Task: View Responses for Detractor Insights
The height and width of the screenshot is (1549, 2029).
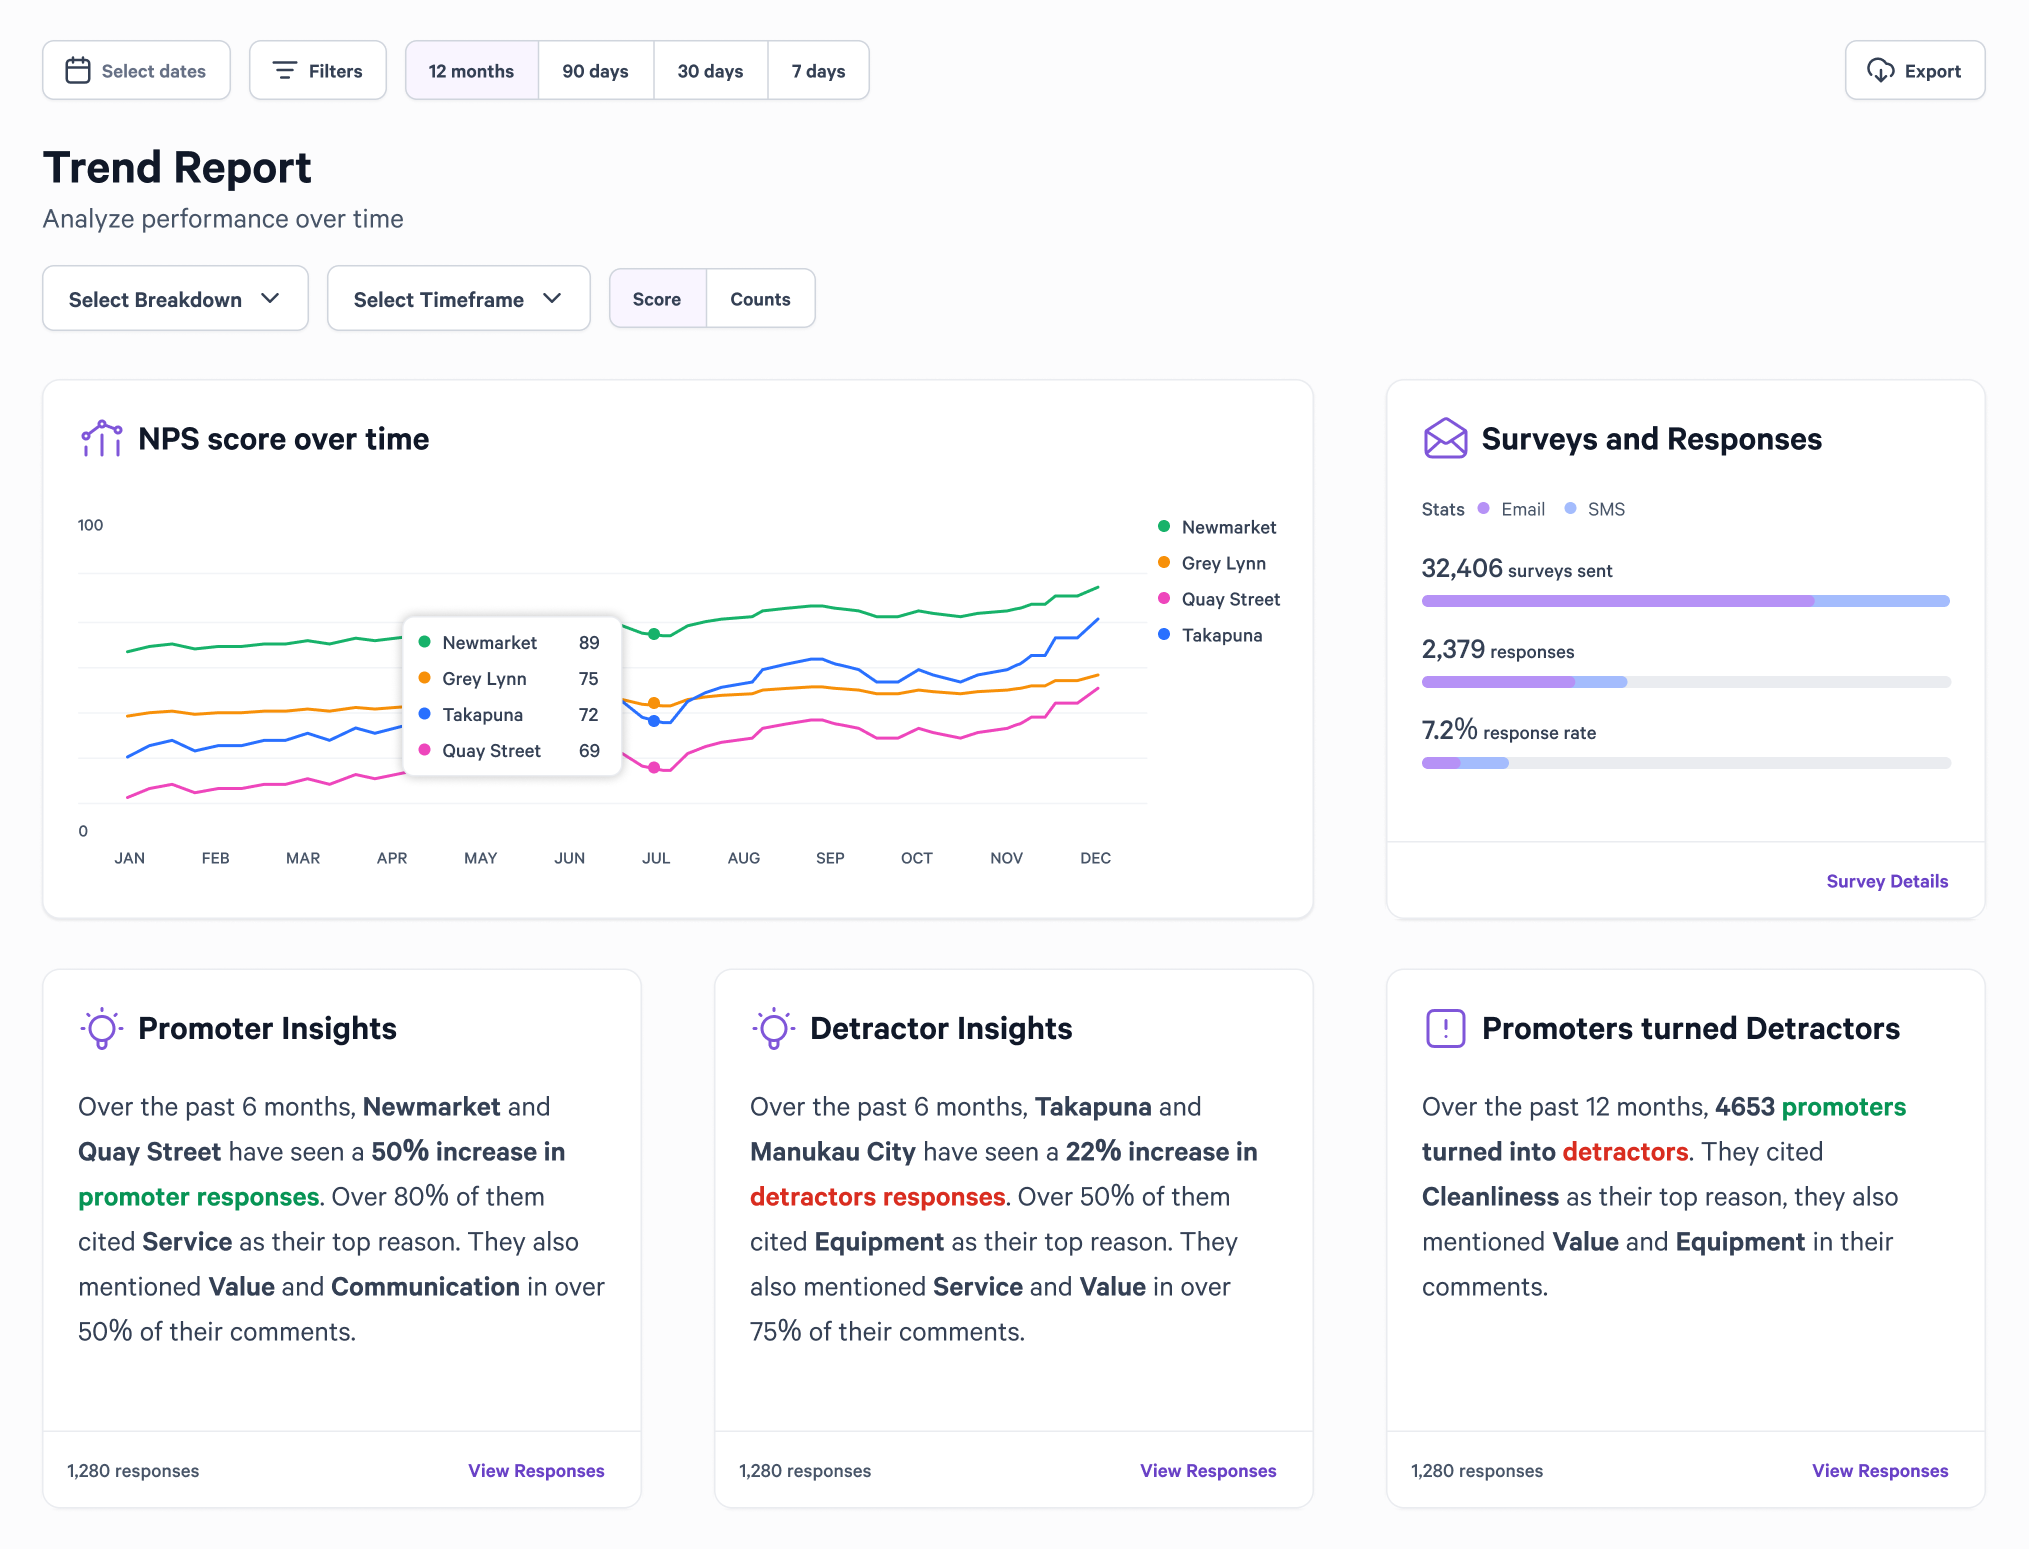Action: tap(1208, 1470)
